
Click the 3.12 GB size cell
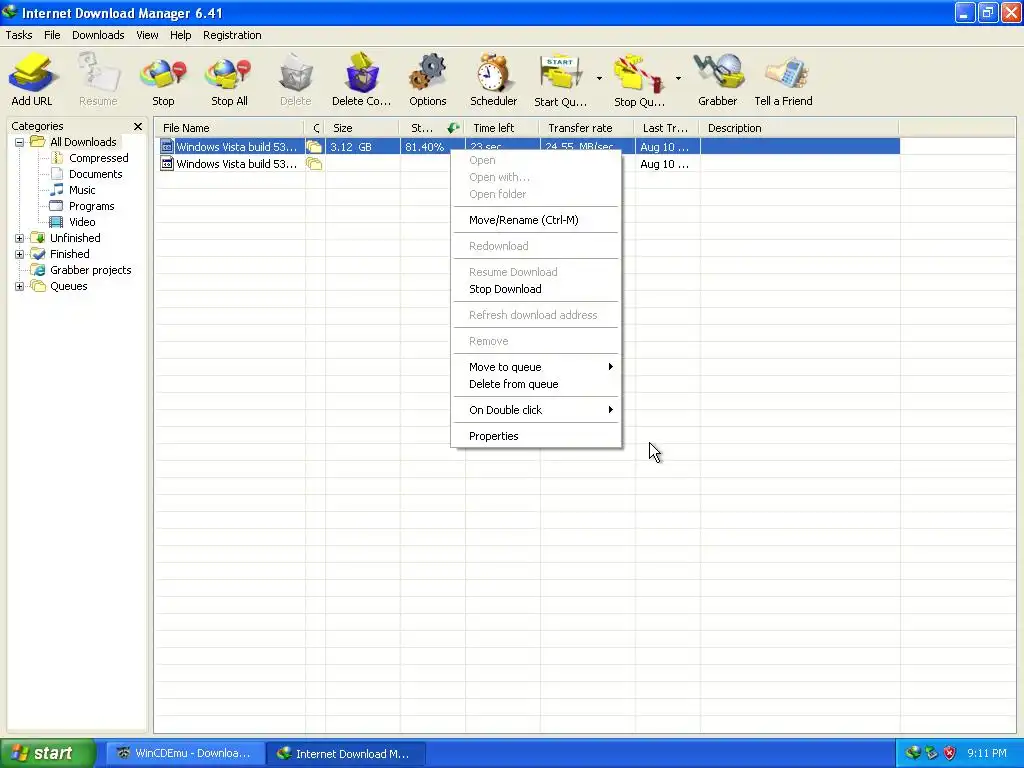pos(362,147)
